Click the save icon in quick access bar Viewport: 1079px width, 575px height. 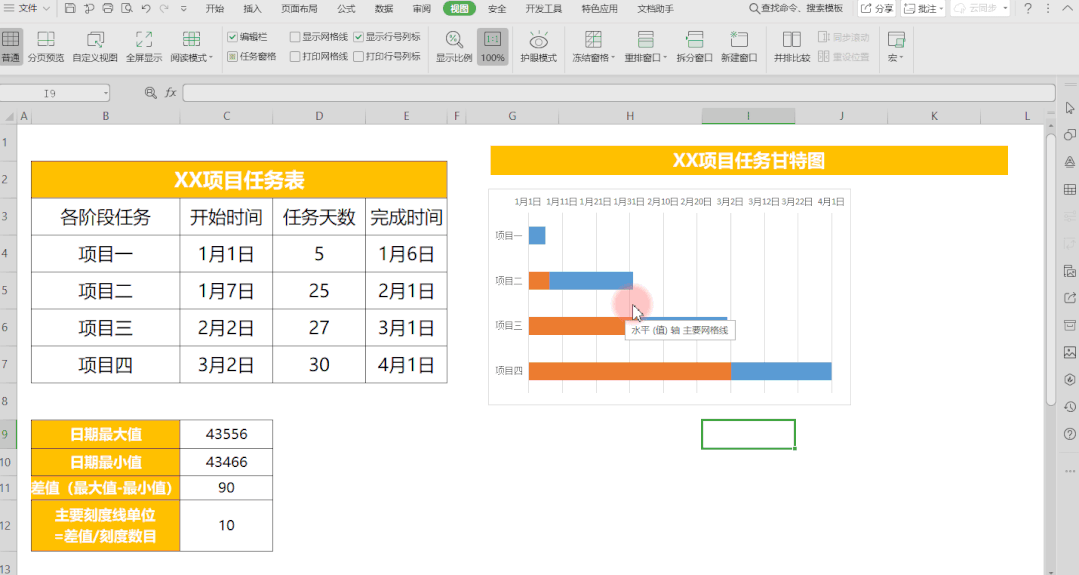point(70,9)
